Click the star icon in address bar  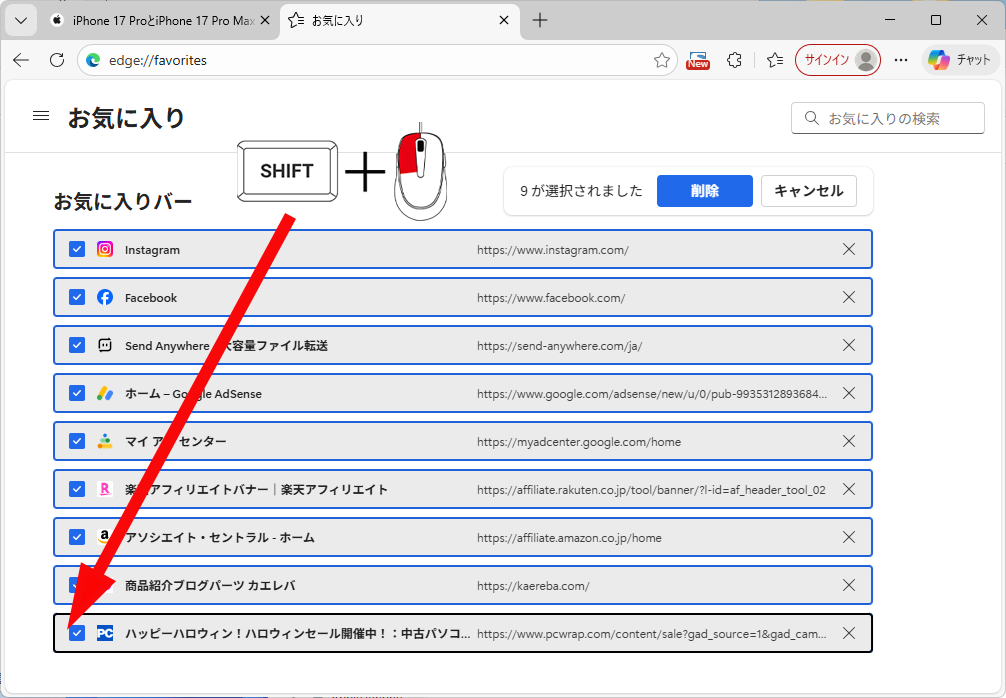[662, 60]
